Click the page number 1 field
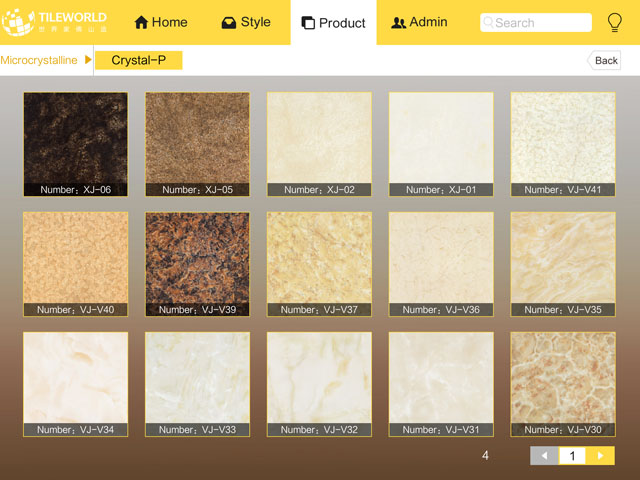Viewport: 640px width, 480px height. click(x=572, y=456)
